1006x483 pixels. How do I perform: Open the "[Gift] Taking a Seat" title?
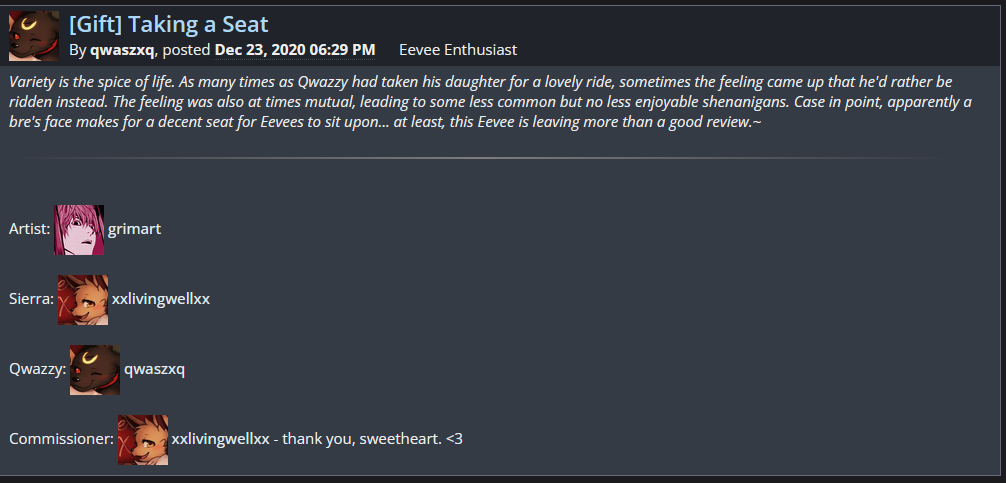point(168,24)
